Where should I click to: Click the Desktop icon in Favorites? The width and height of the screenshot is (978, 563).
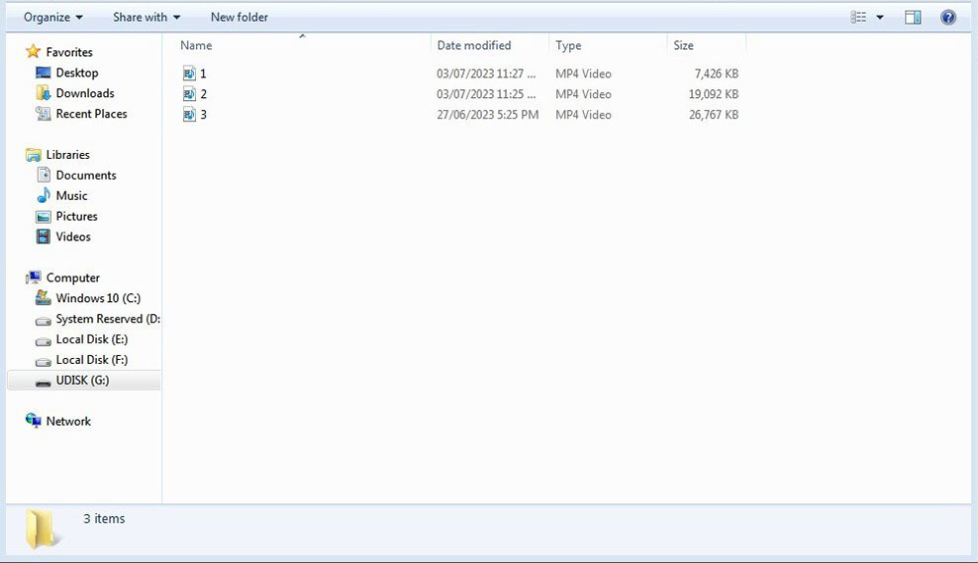pos(43,72)
